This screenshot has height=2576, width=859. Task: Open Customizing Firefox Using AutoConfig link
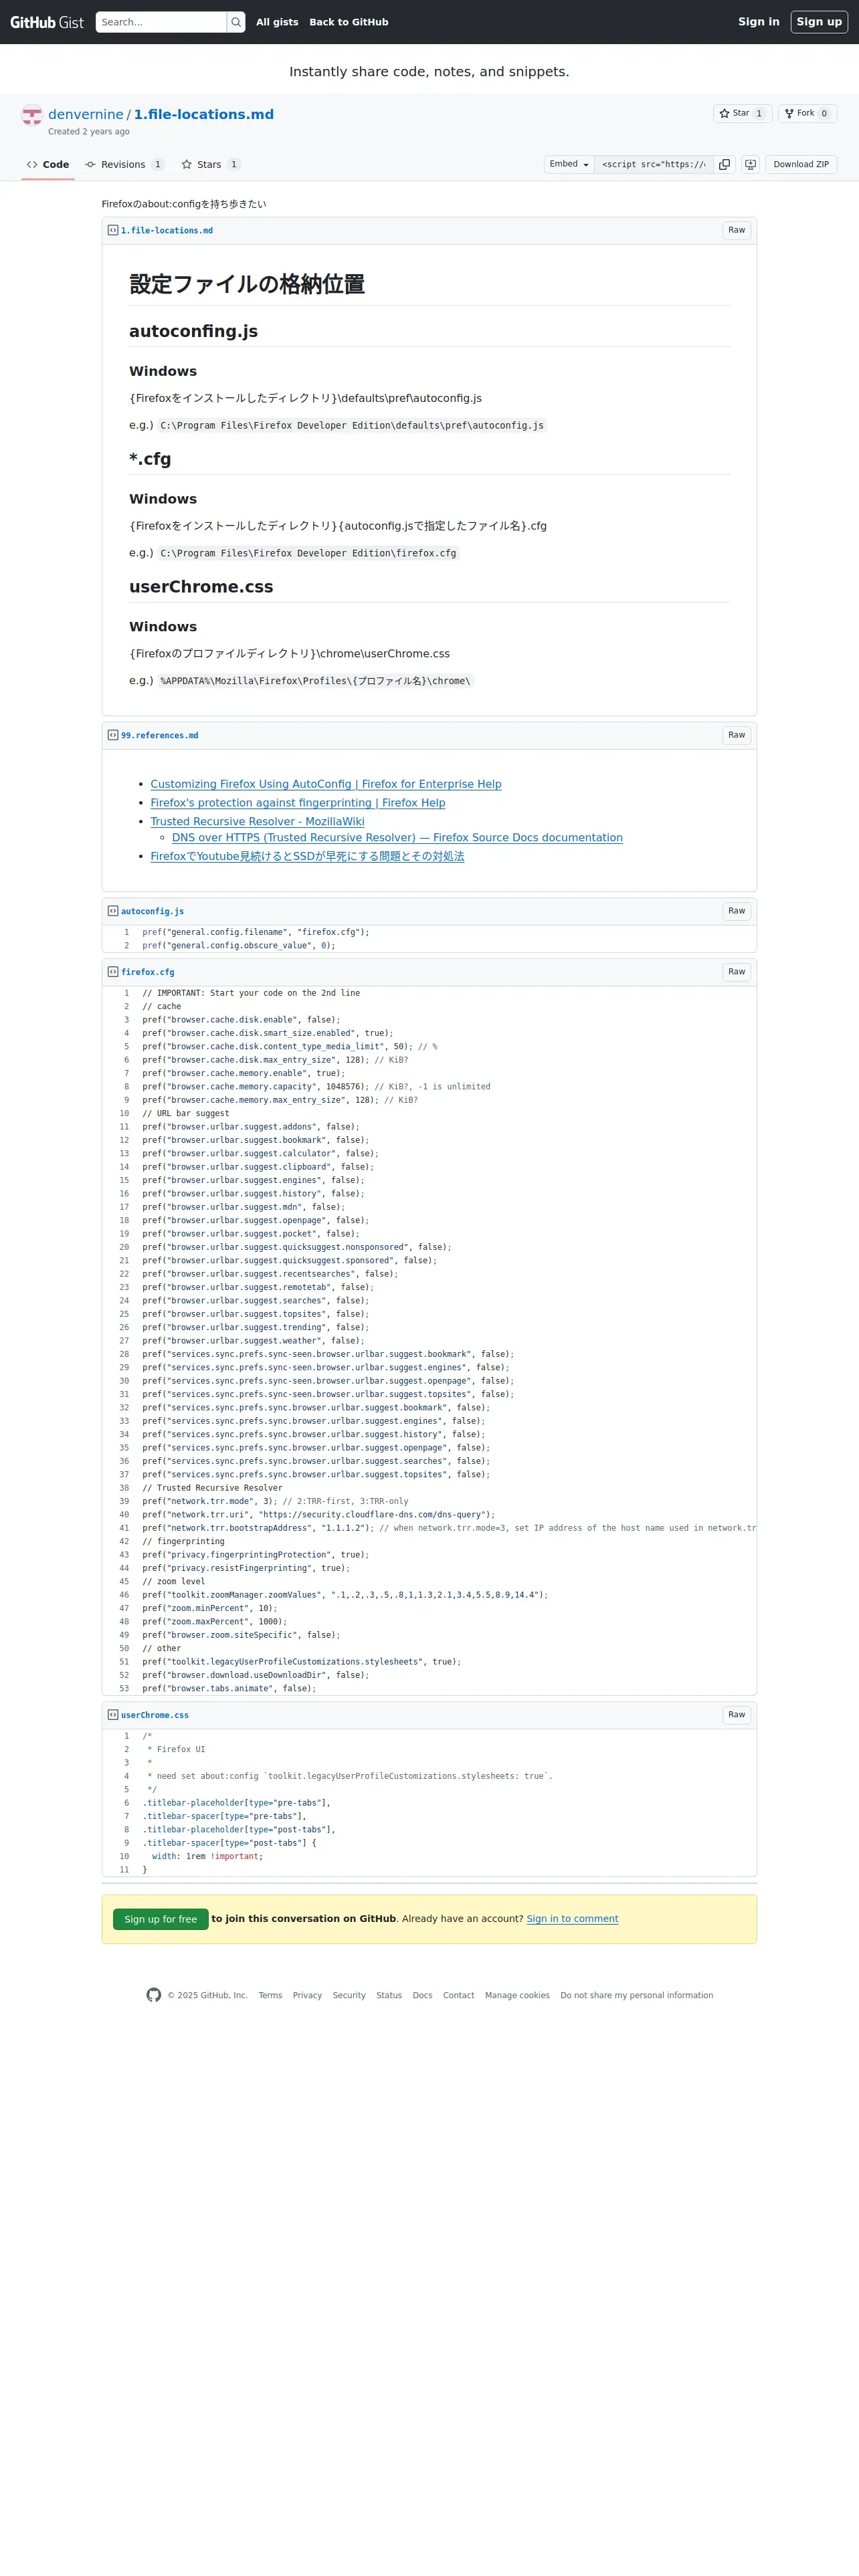pos(326,785)
